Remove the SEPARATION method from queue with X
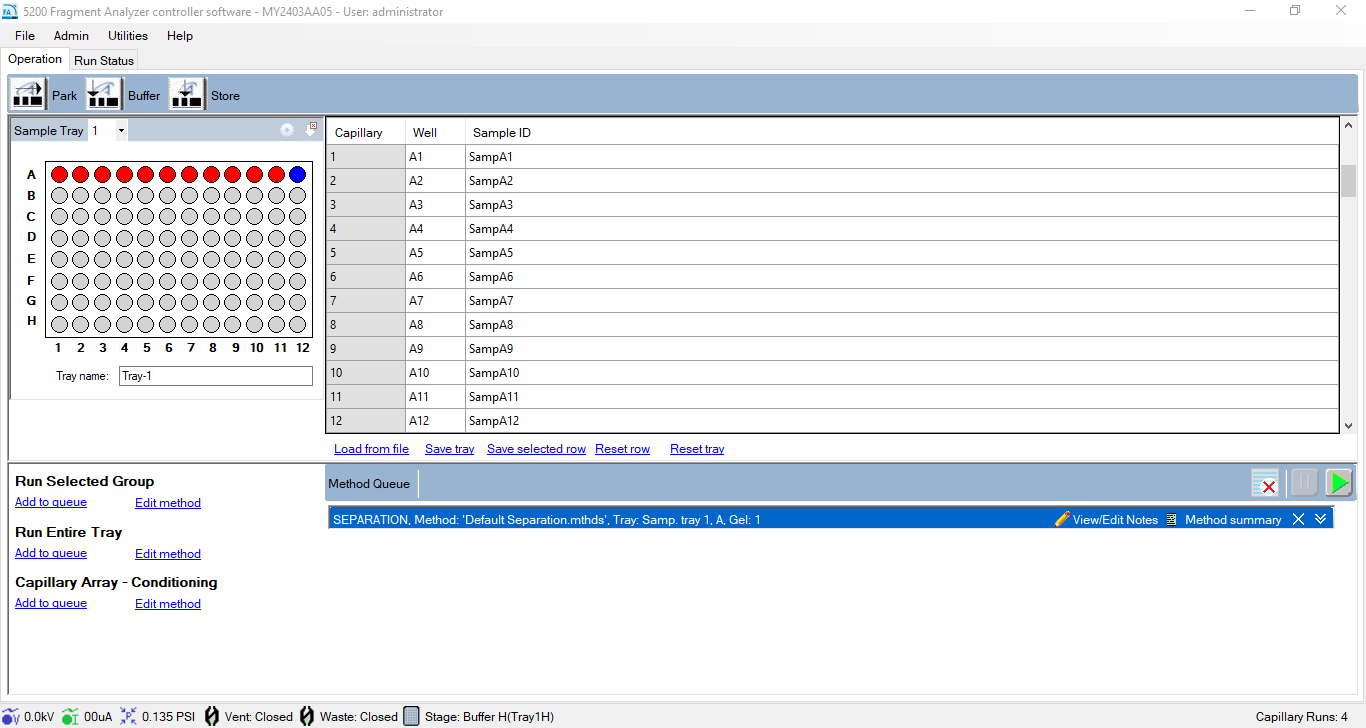Screen dimensions: 1366x728 point(1298,520)
